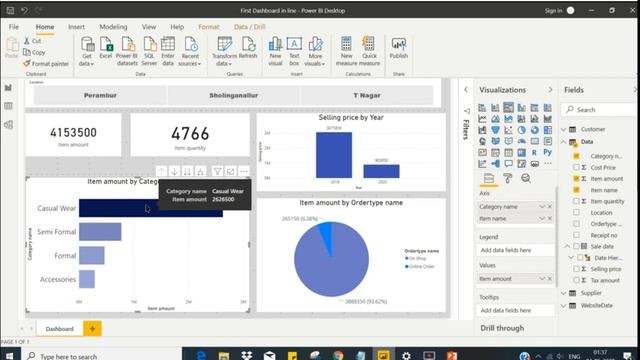Filter by T Nagar location slicer
The image size is (640, 360).
coord(367,96)
